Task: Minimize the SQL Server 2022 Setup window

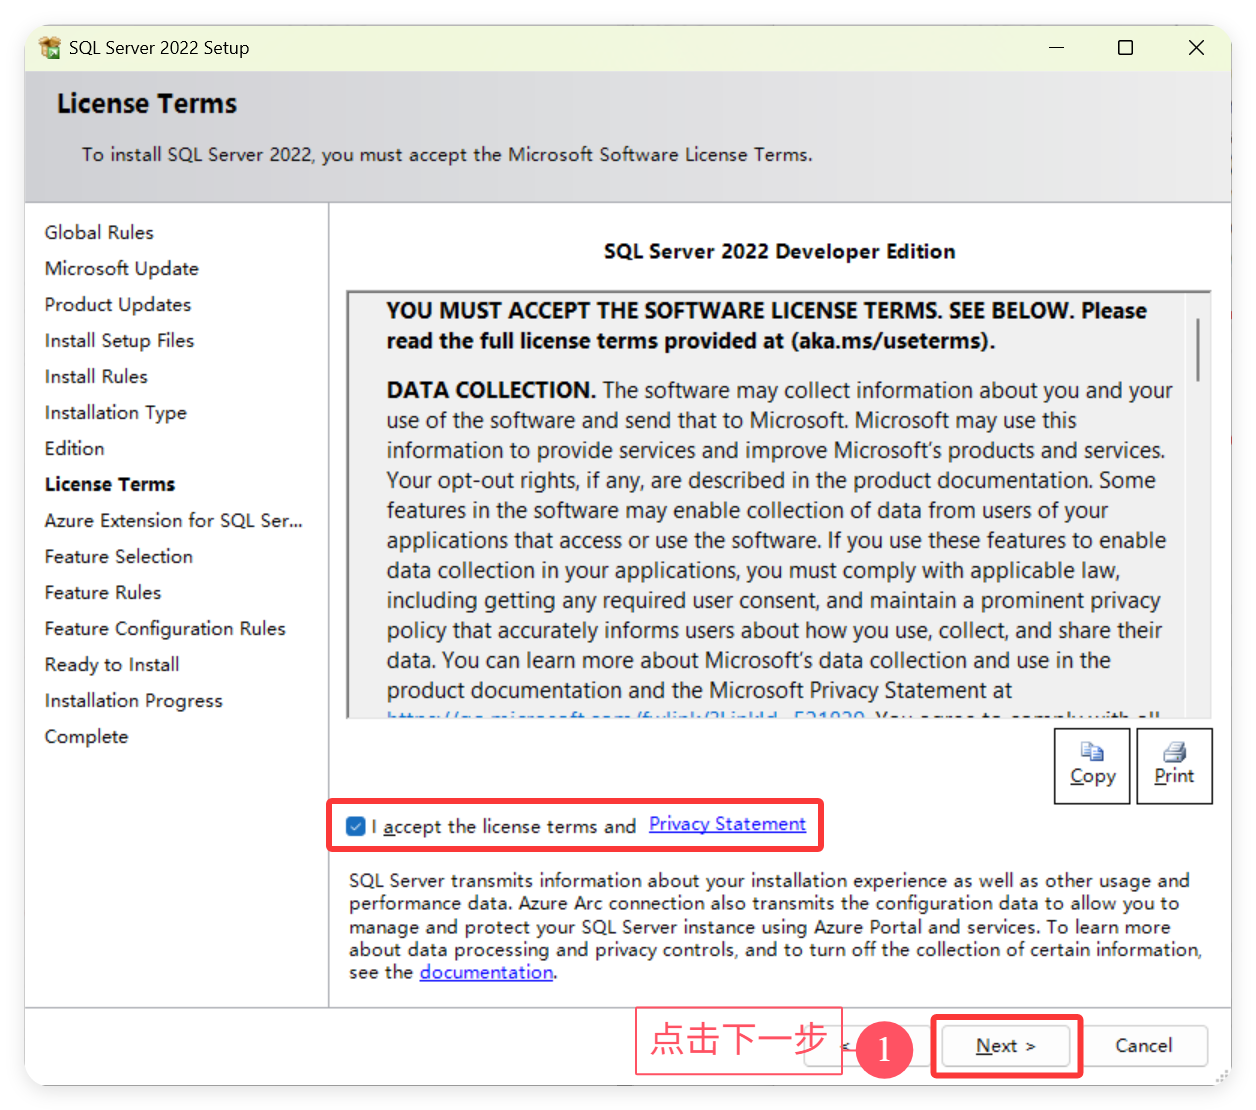Action: pyautogui.click(x=1056, y=47)
